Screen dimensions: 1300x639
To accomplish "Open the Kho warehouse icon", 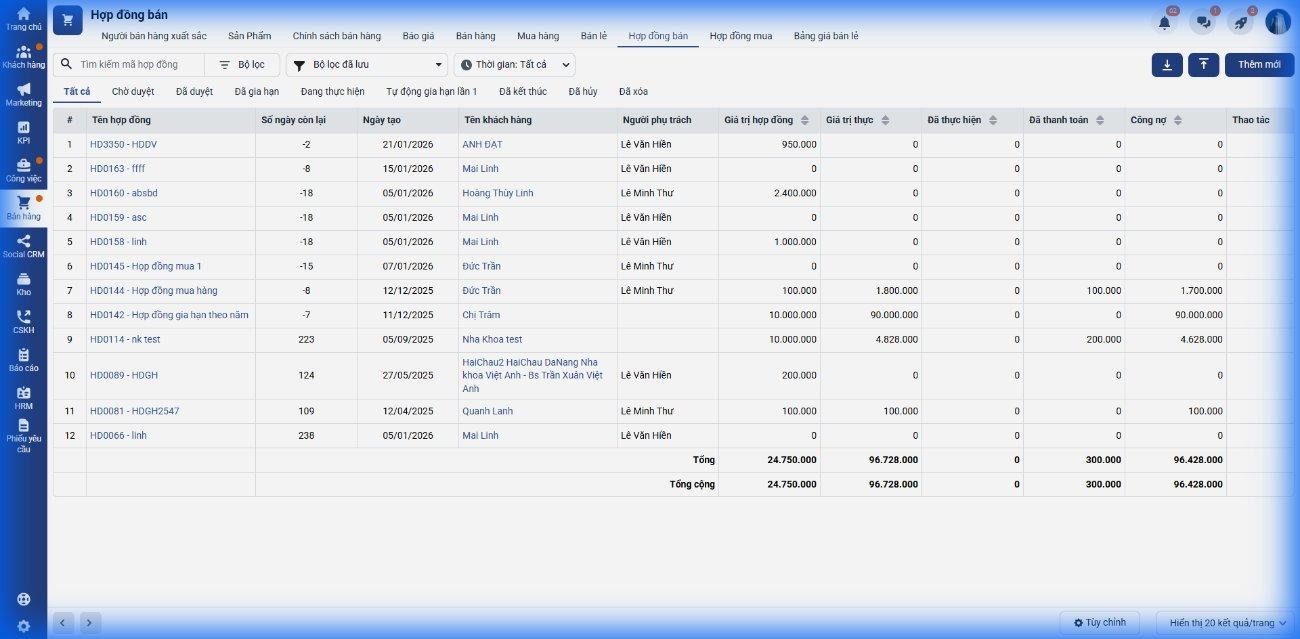I will tap(23, 280).
